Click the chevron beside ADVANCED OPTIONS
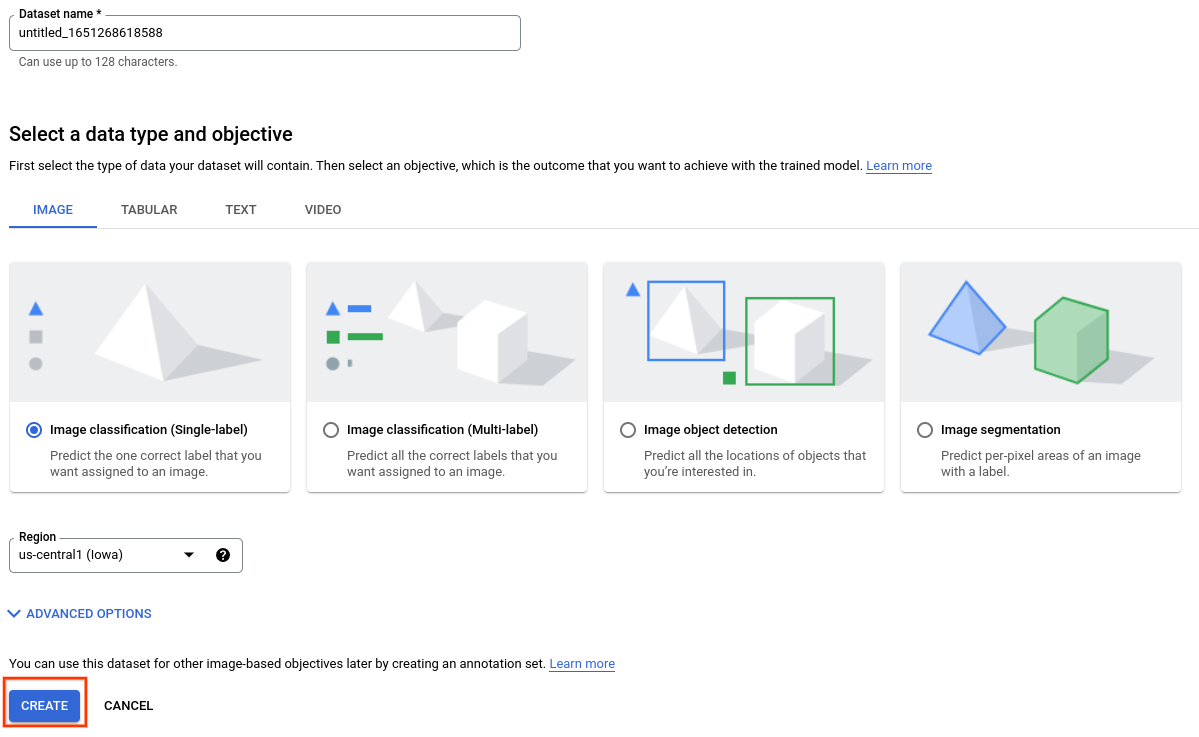Screen dimensions: 1199x737 [14, 613]
